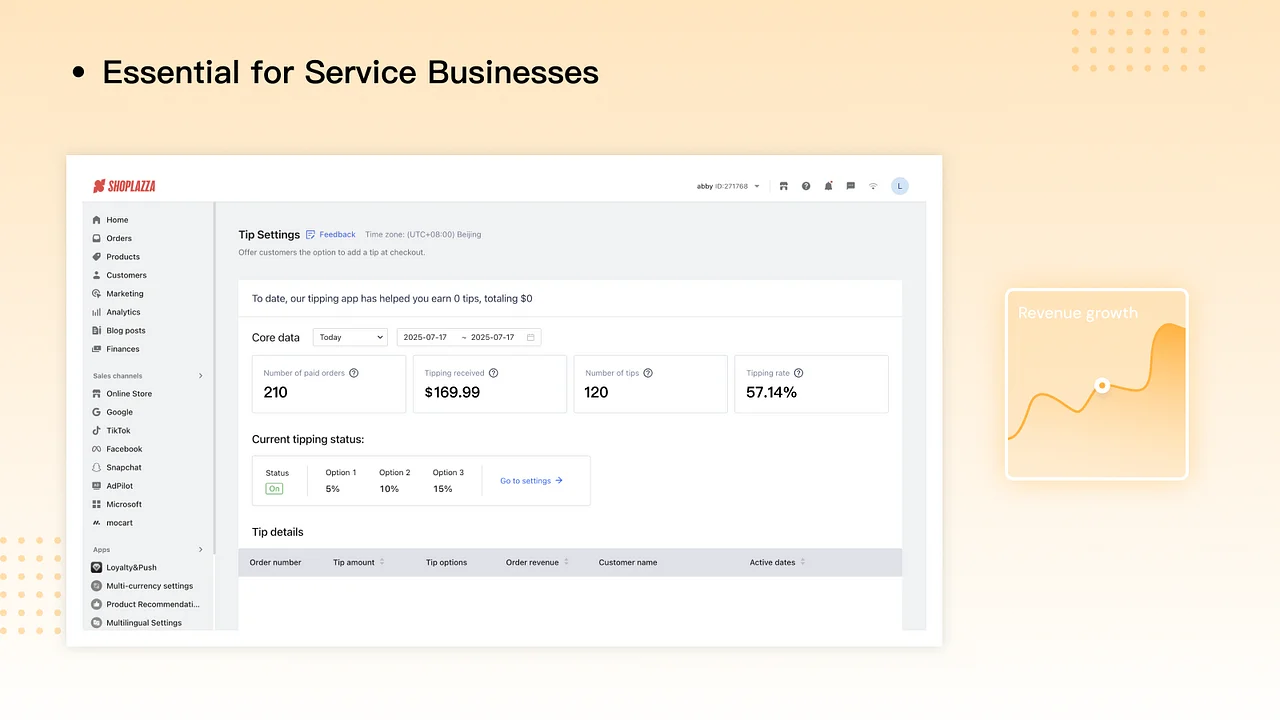Click the network status icon in the header

tap(872, 186)
